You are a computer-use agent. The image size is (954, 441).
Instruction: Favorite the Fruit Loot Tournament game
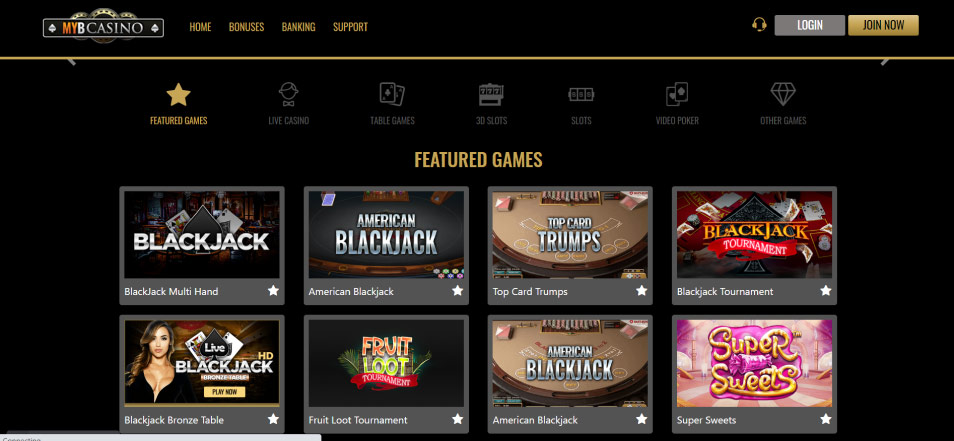tap(458, 419)
